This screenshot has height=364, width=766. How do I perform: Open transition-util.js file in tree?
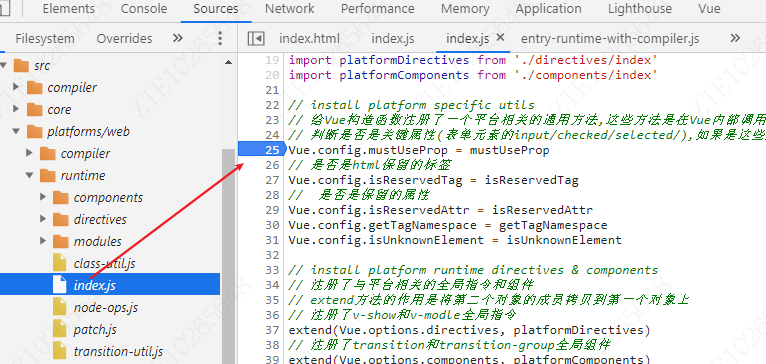(118, 352)
